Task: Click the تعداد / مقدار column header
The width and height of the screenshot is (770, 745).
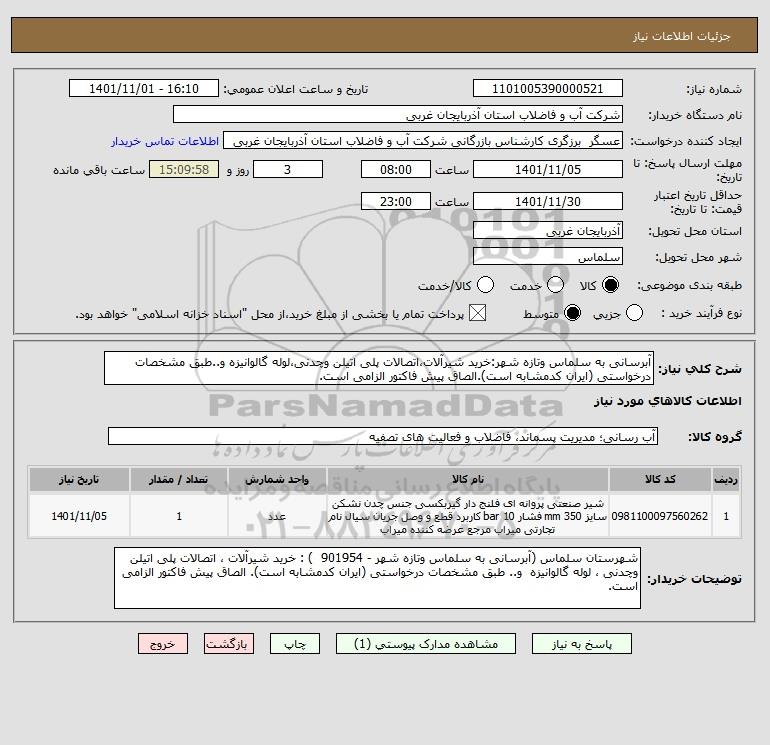Action: (x=179, y=479)
